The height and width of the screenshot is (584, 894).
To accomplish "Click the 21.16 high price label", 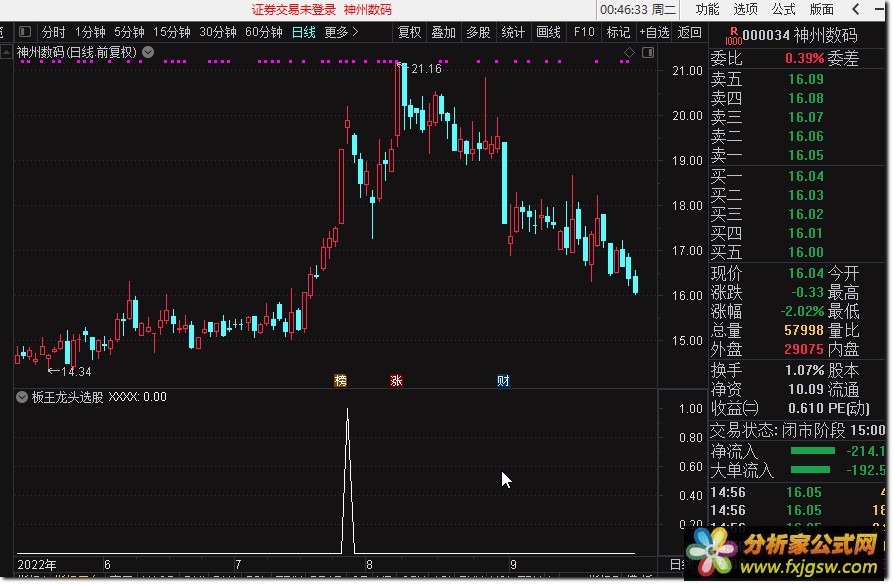I will [426, 69].
